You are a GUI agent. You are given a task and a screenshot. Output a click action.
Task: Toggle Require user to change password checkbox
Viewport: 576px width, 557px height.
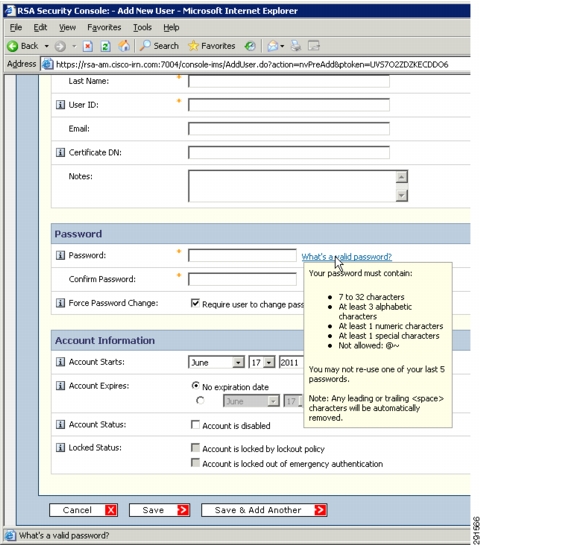(195, 303)
